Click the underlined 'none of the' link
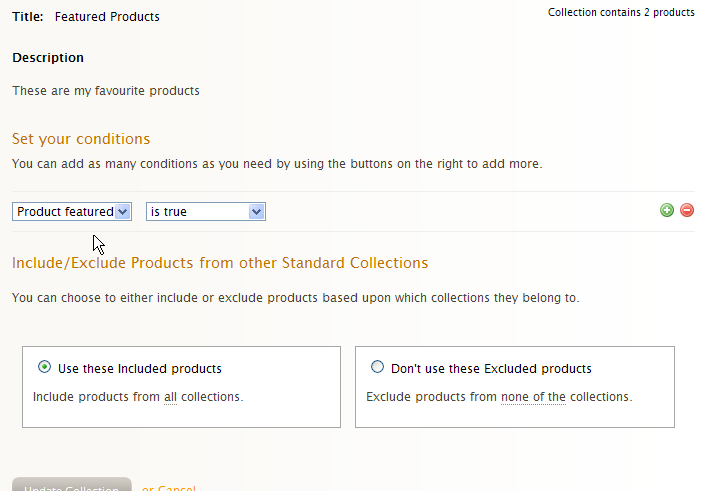This screenshot has height=491, width=708. pyautogui.click(x=533, y=397)
